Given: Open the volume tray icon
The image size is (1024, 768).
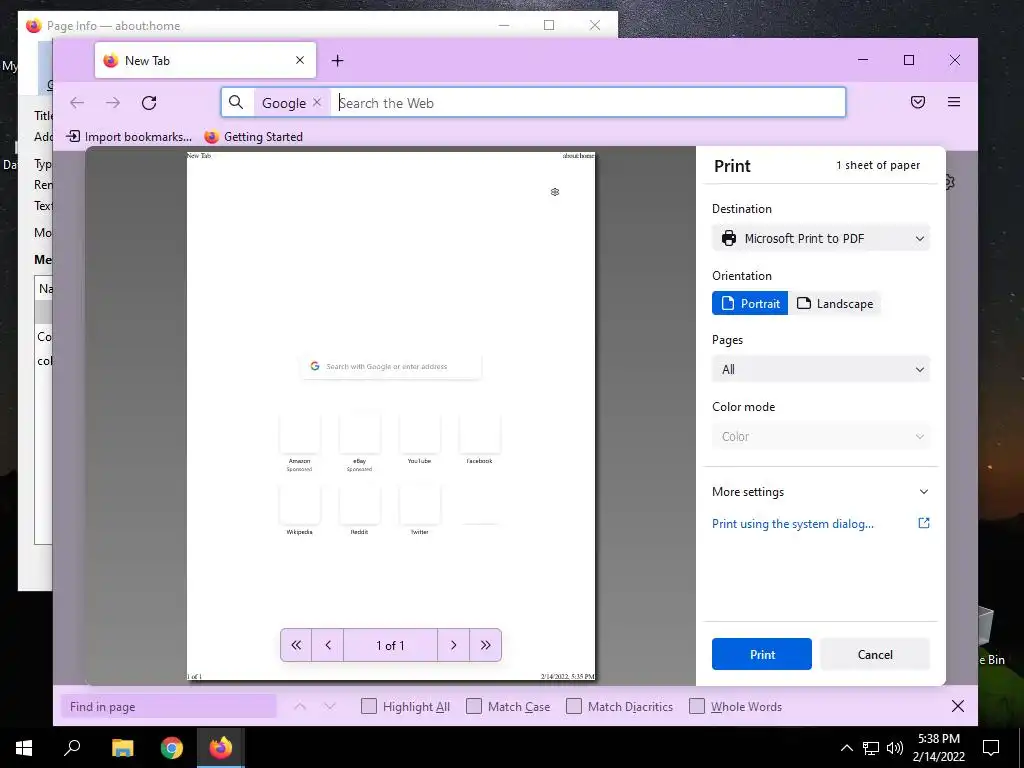Looking at the screenshot, I should [x=895, y=748].
